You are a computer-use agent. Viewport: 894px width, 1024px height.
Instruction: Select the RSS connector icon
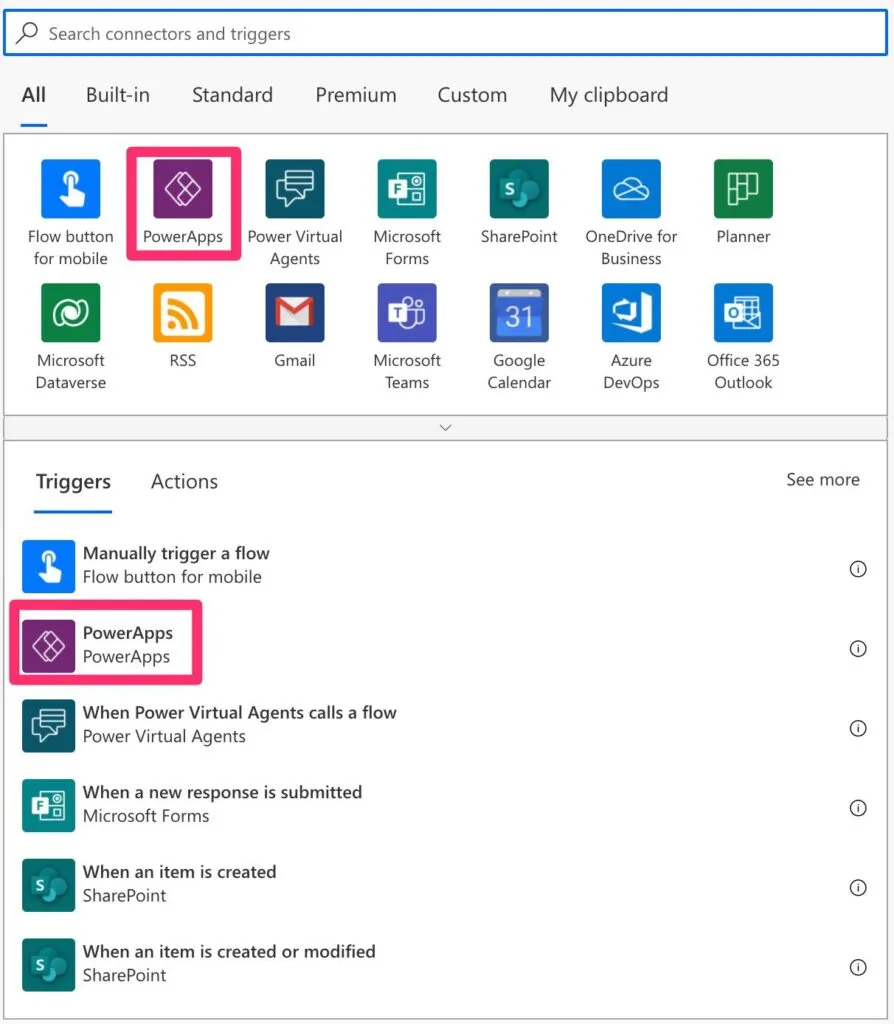click(x=182, y=313)
